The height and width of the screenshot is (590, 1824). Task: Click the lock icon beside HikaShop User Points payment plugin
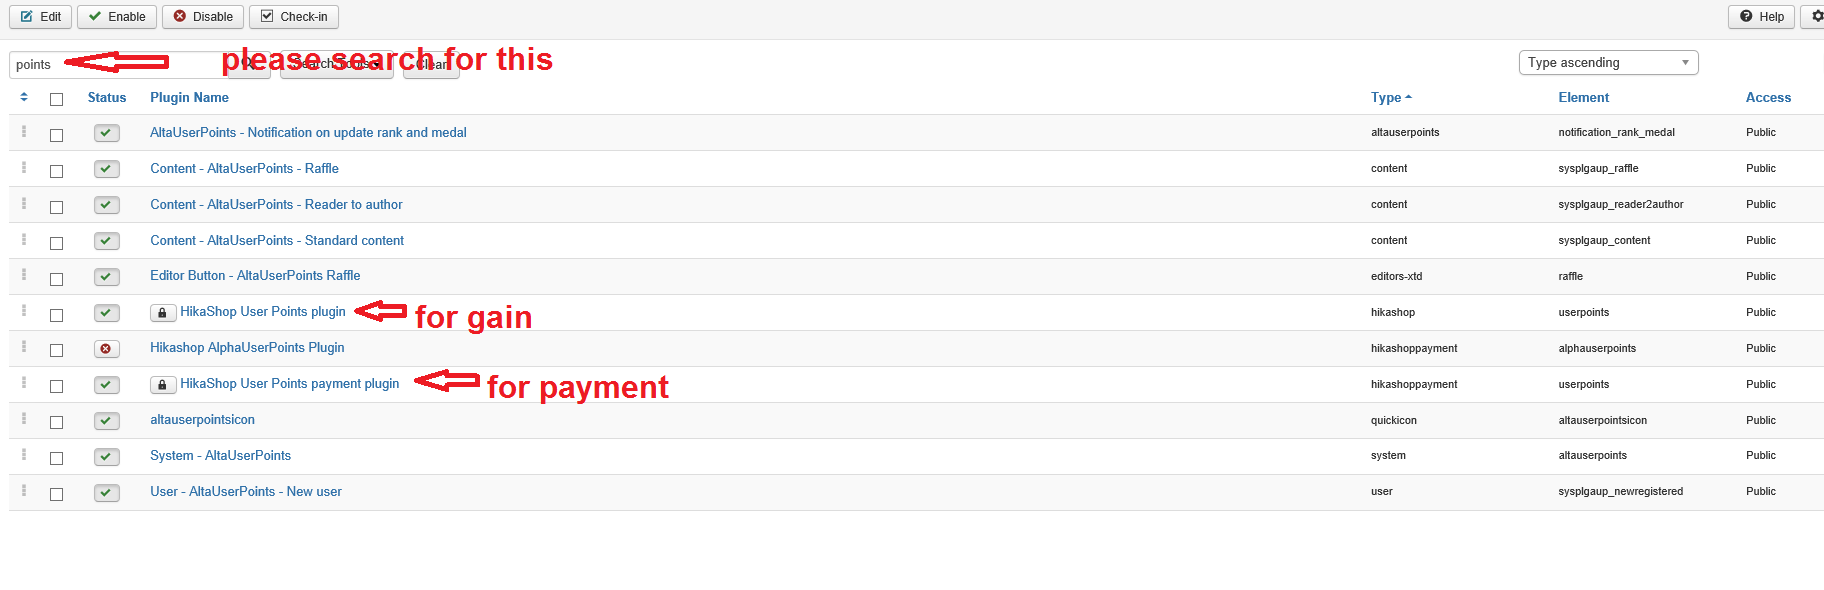tap(163, 385)
